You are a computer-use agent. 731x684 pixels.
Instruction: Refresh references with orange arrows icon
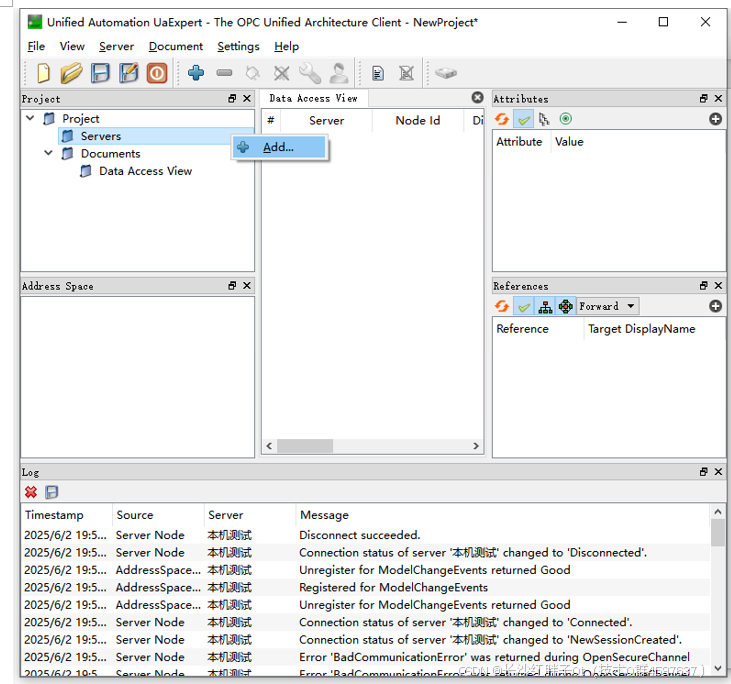[502, 306]
